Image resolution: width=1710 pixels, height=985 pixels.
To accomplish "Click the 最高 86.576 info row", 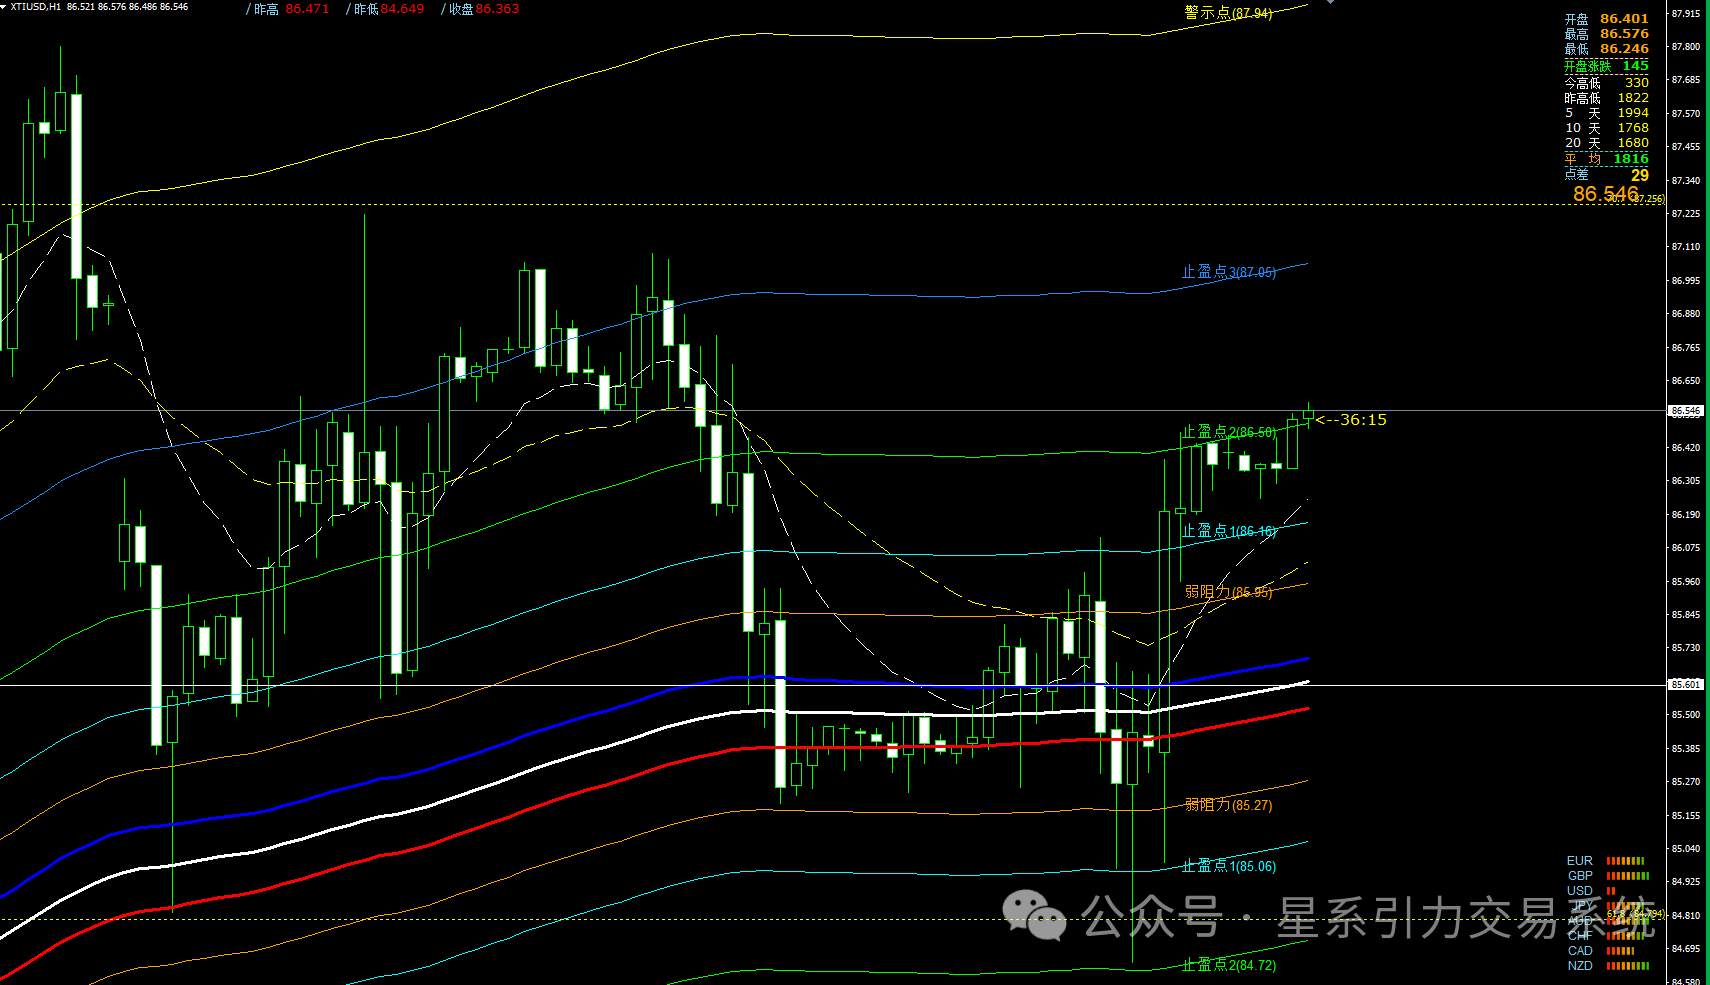I will (x=1607, y=34).
